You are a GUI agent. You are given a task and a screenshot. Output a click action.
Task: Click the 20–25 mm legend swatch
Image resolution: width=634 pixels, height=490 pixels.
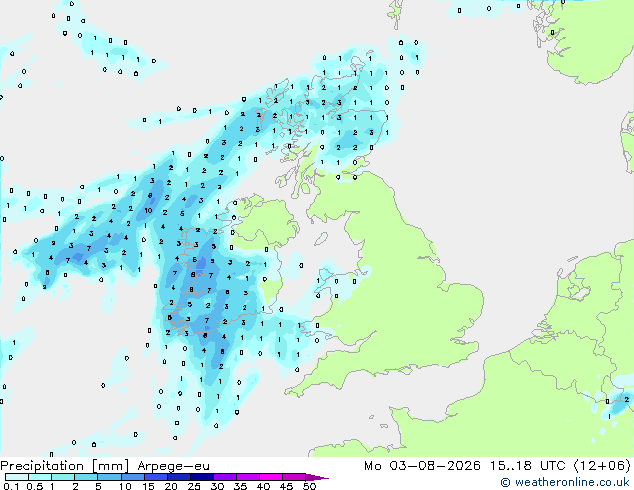[x=178, y=477]
